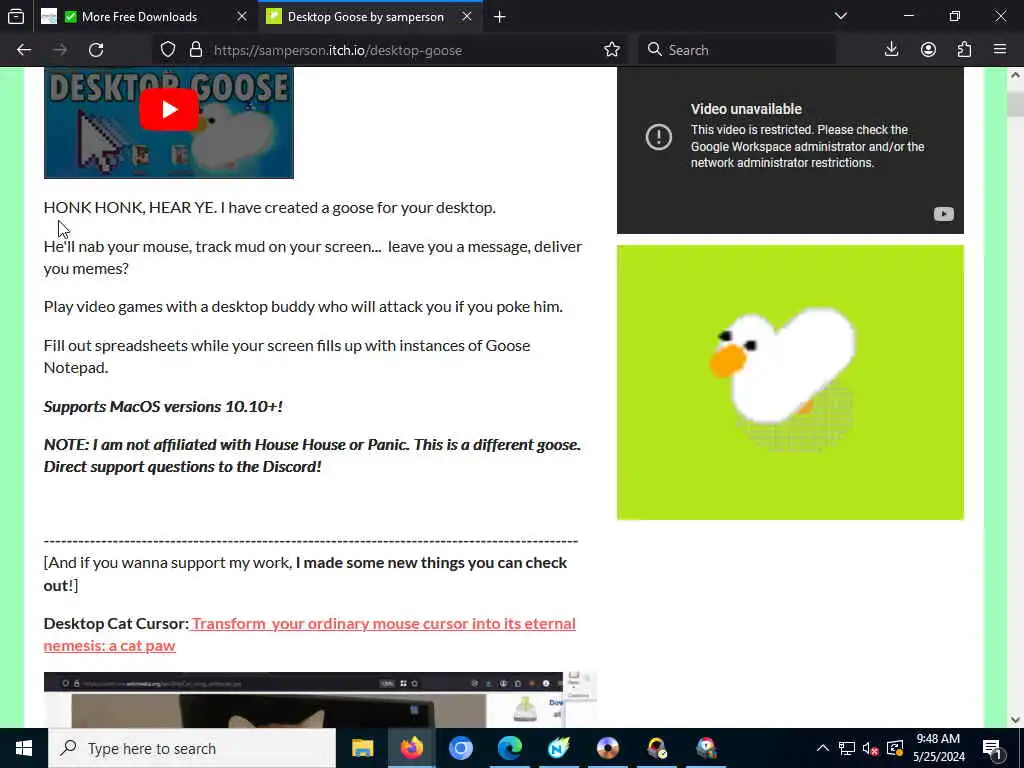Open the blue N comet taskbar app
The image size is (1024, 768).
[558, 748]
